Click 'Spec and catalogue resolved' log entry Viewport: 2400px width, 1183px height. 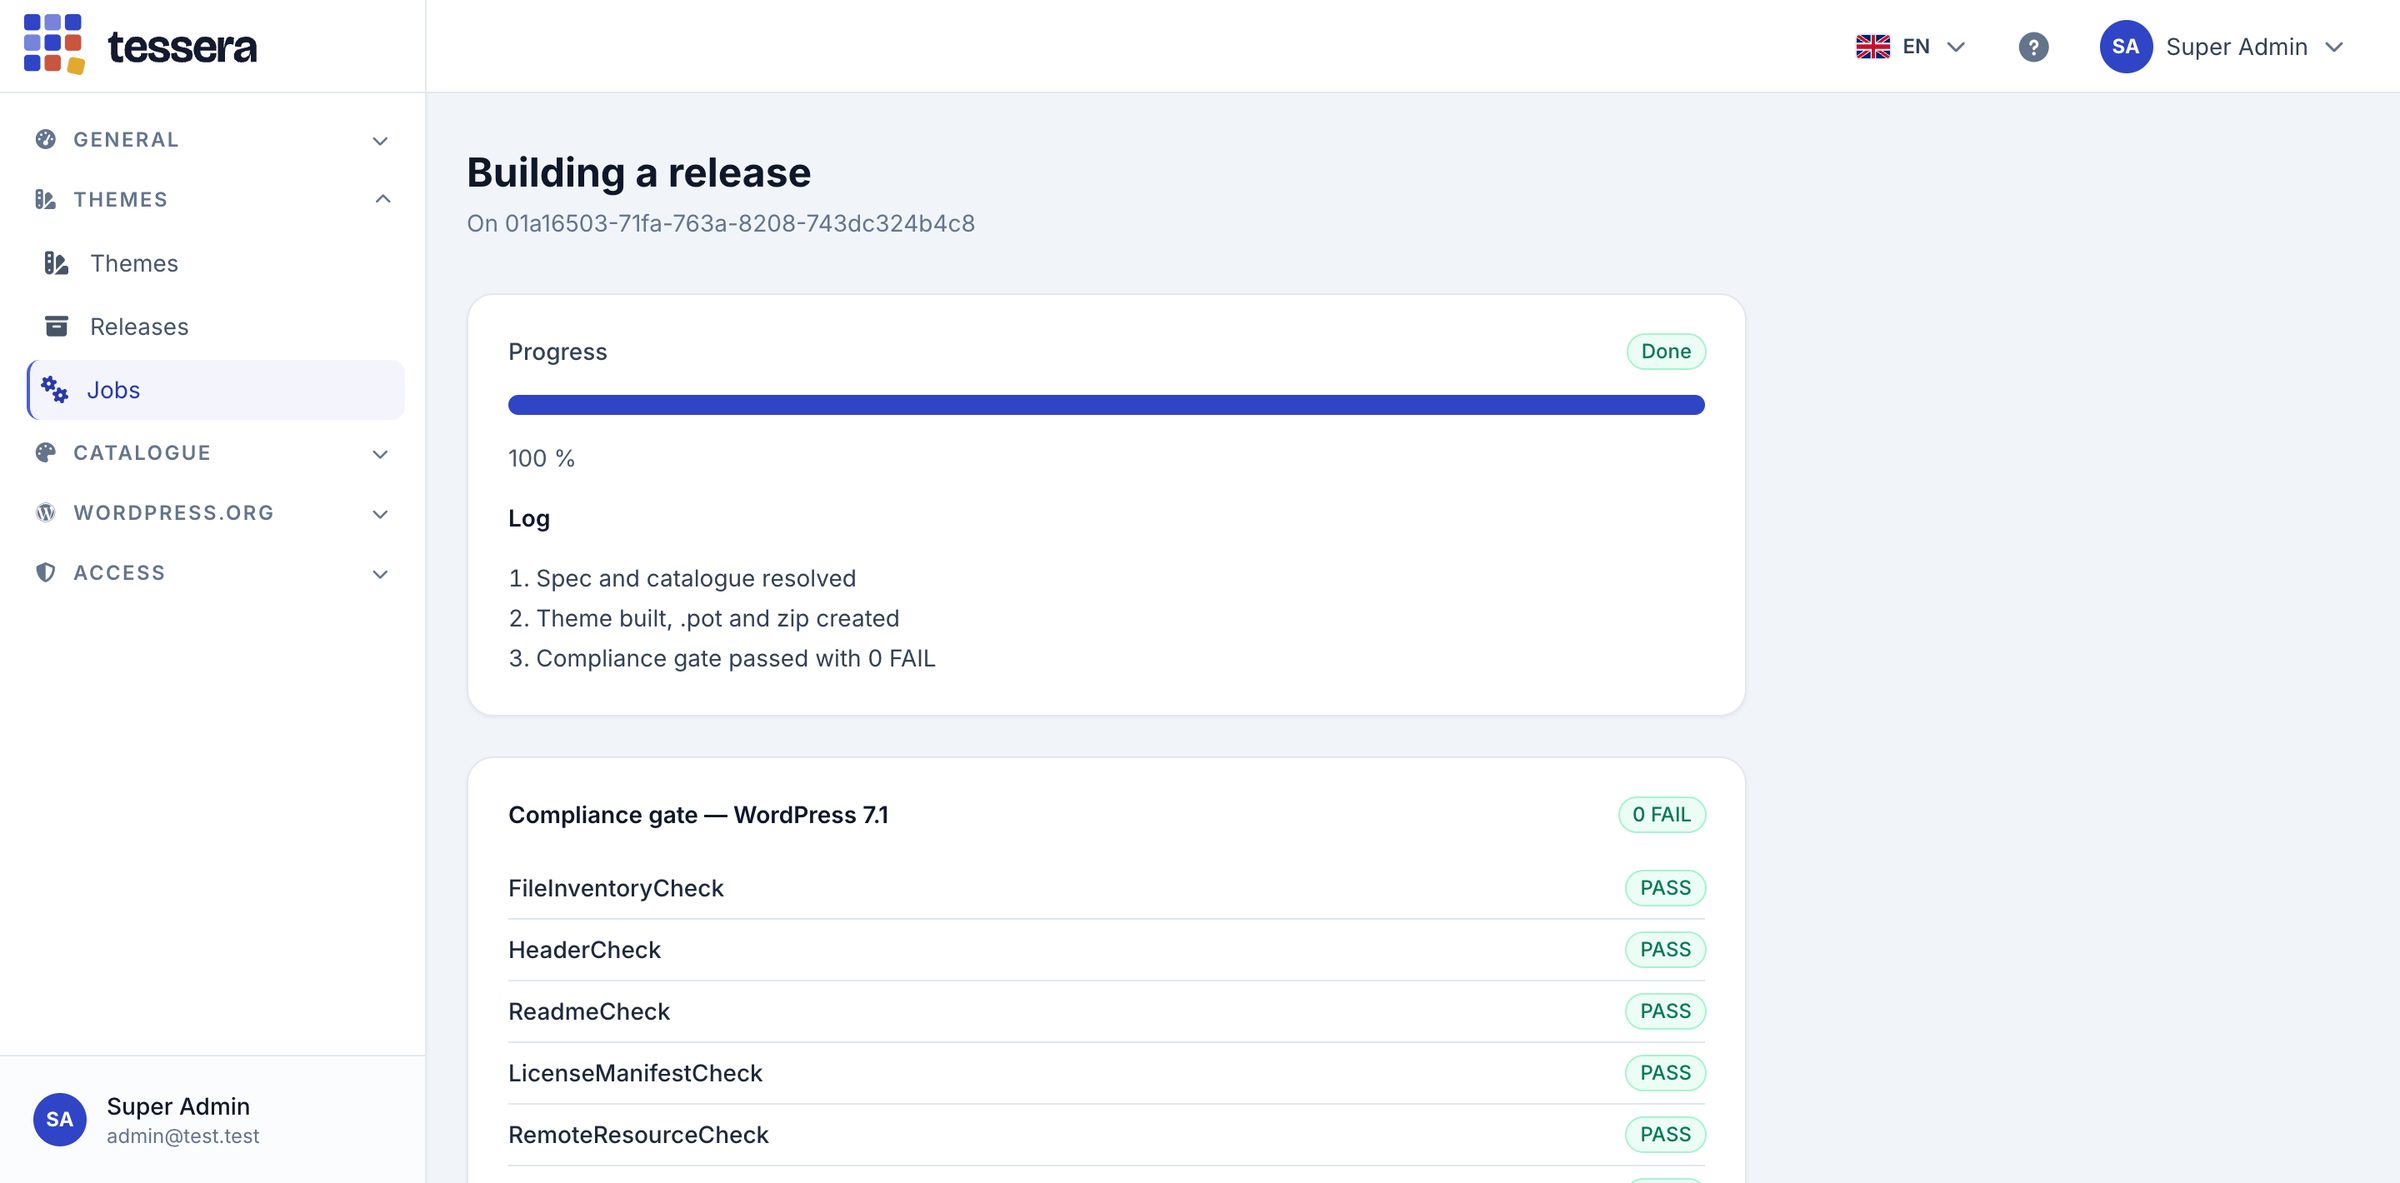coord(696,578)
